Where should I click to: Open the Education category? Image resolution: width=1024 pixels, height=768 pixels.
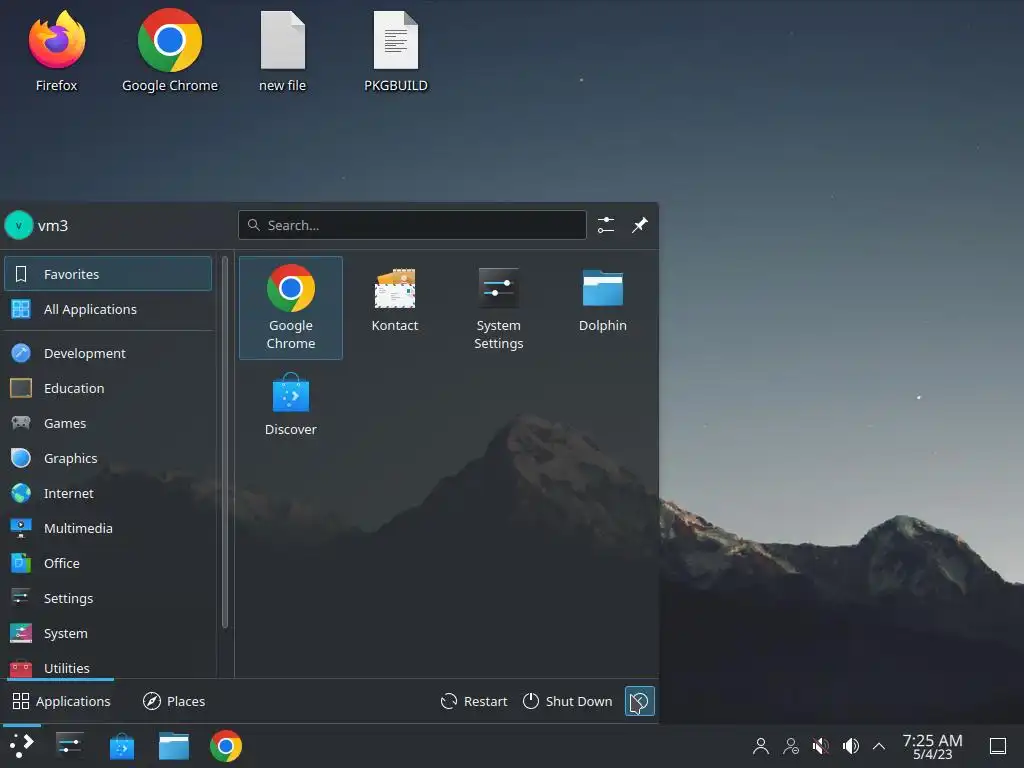coord(108,389)
